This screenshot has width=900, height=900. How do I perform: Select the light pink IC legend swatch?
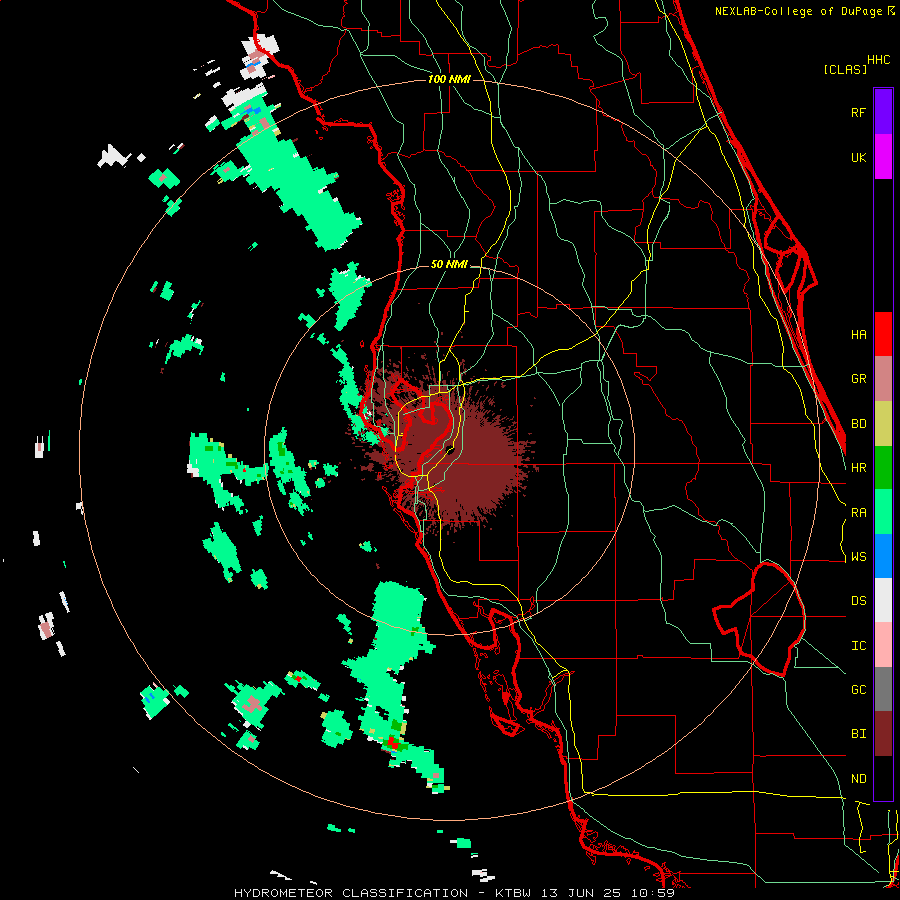[883, 645]
